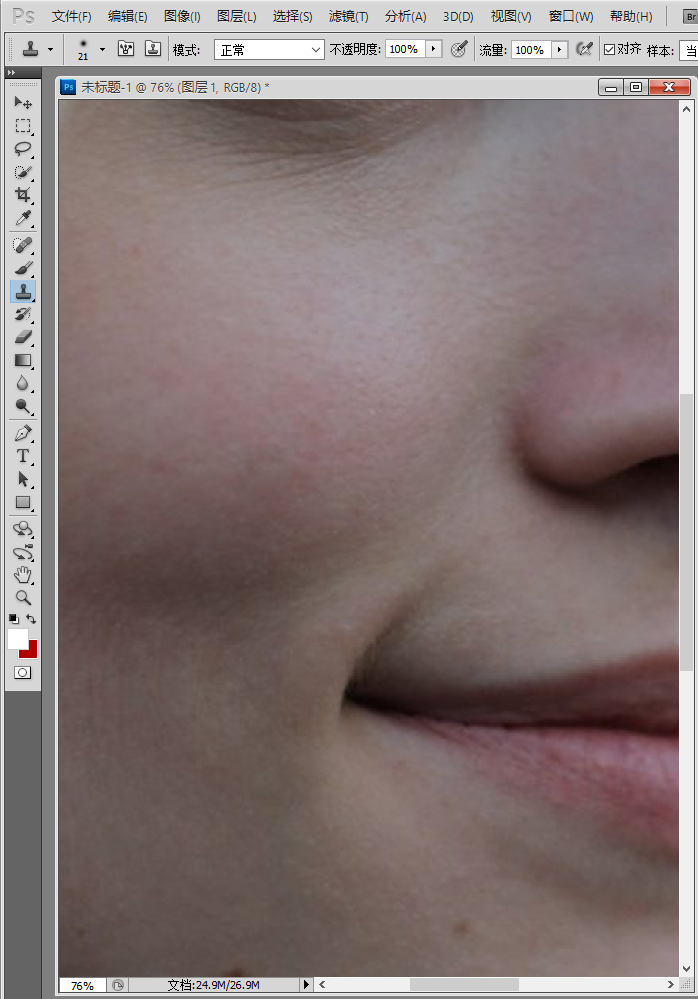Select the Path Selection tool
This screenshot has height=999, width=698.
[x=23, y=479]
